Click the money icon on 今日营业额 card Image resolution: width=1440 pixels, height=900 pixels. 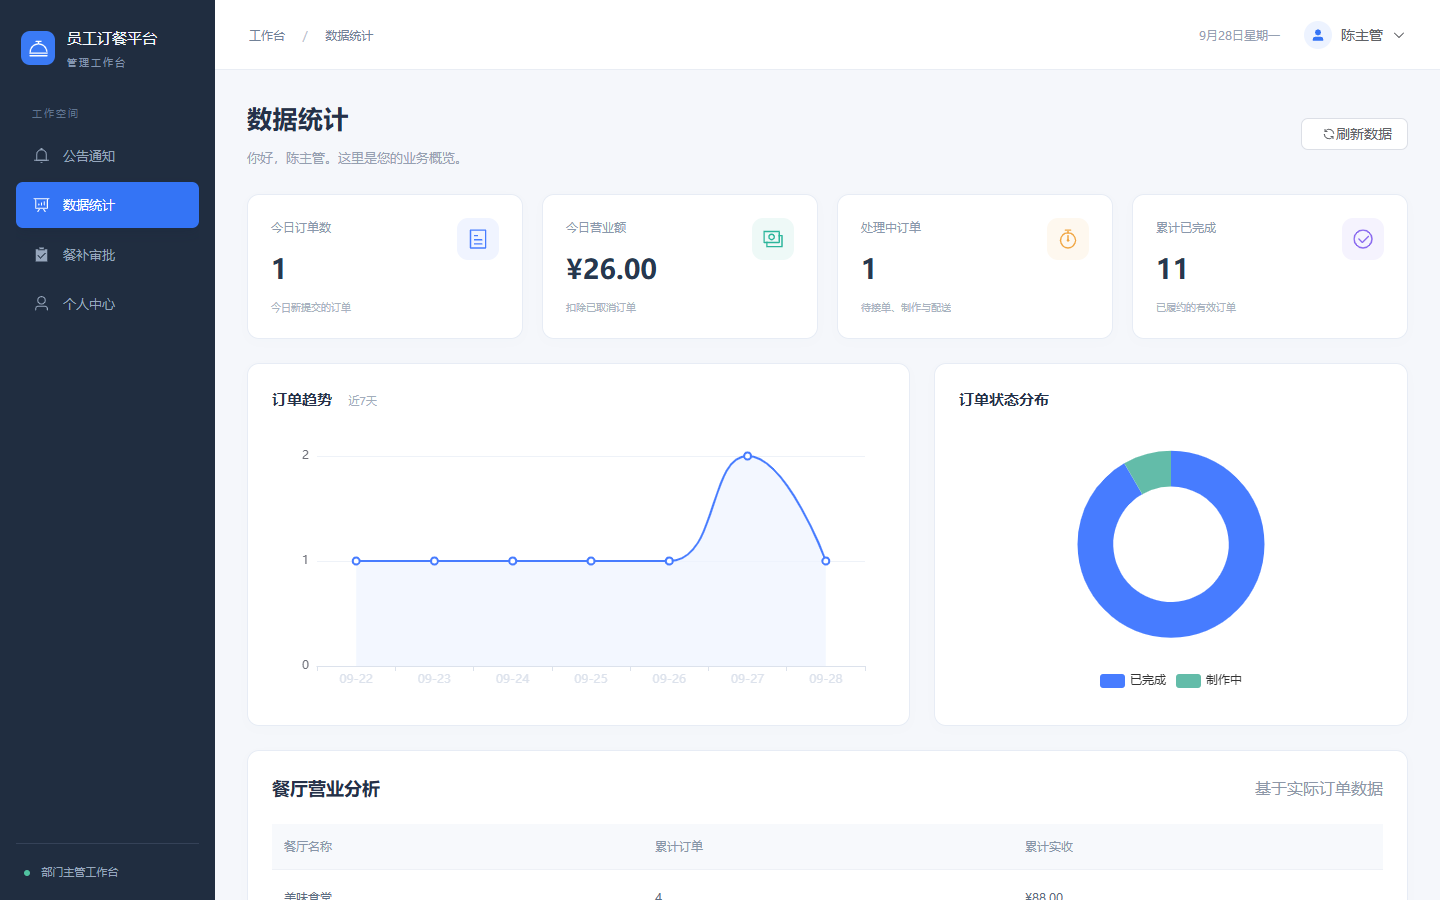click(x=773, y=239)
